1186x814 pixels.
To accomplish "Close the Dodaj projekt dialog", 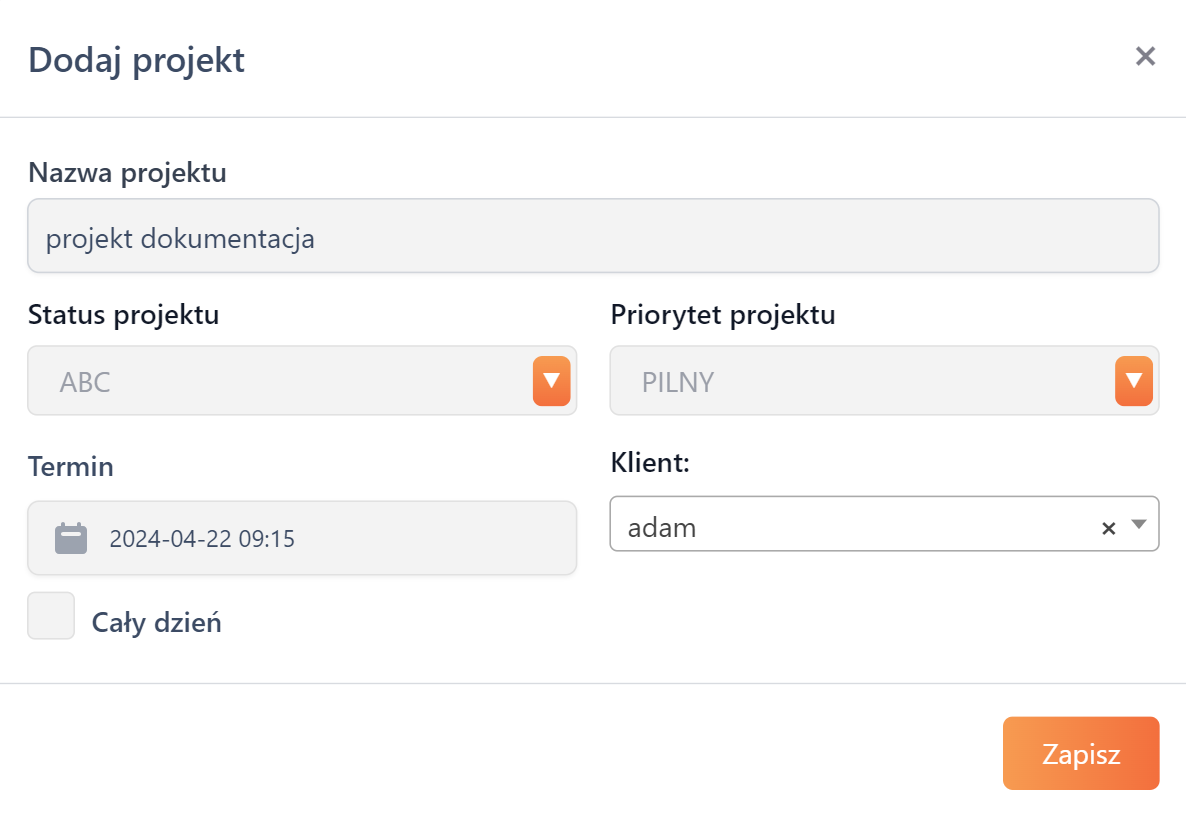I will pyautogui.click(x=1145, y=56).
